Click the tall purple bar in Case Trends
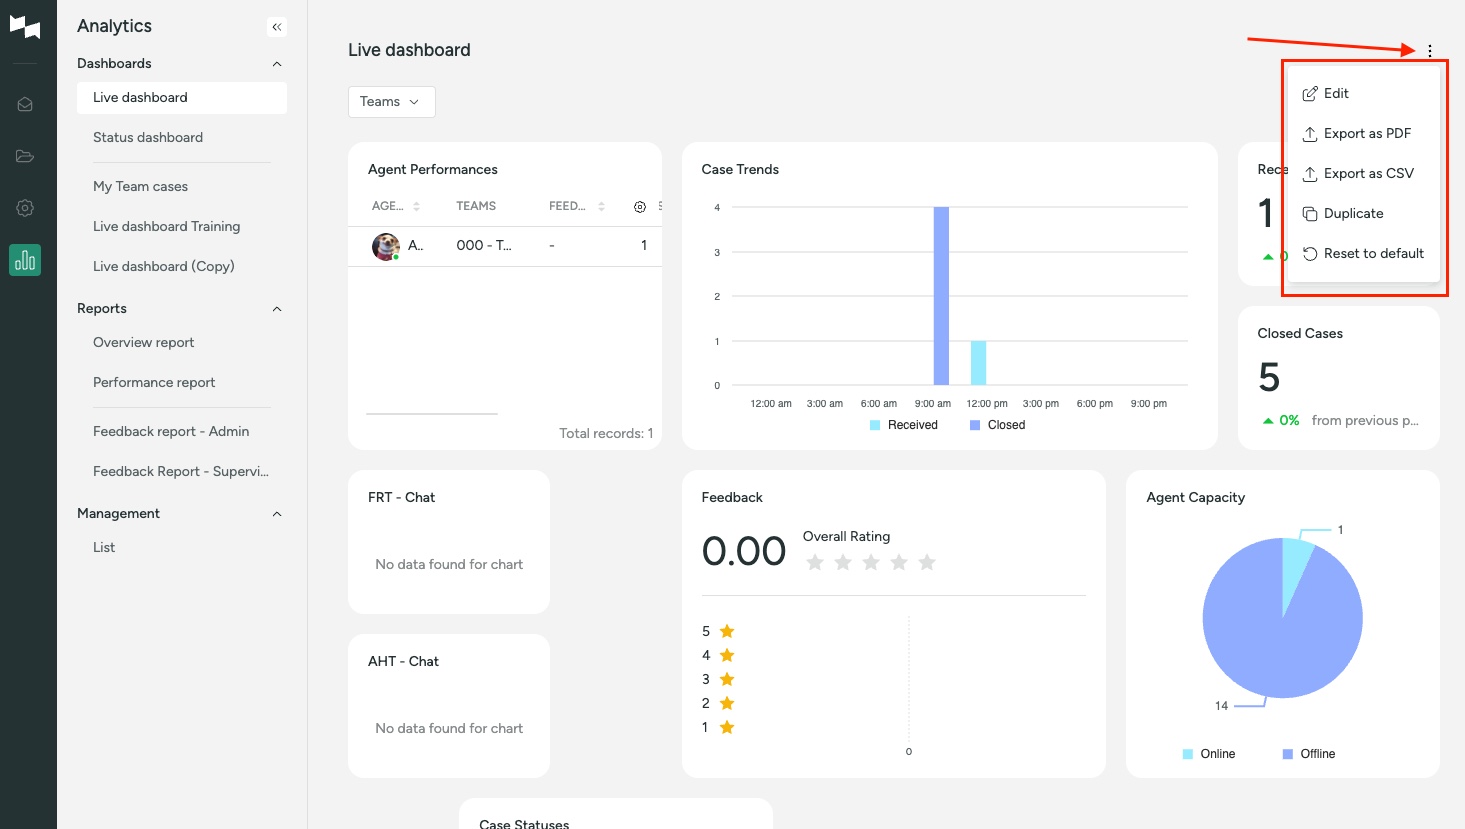 (x=941, y=296)
